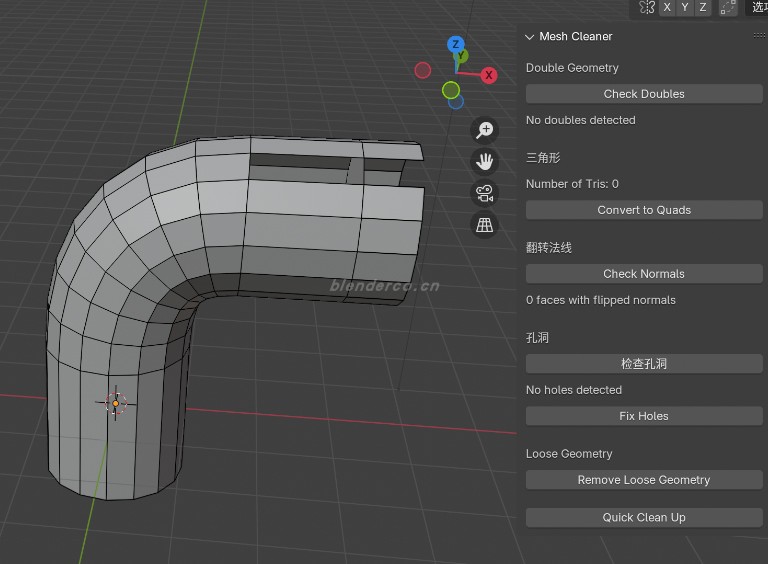Click Convert to Quads button

pos(644,210)
